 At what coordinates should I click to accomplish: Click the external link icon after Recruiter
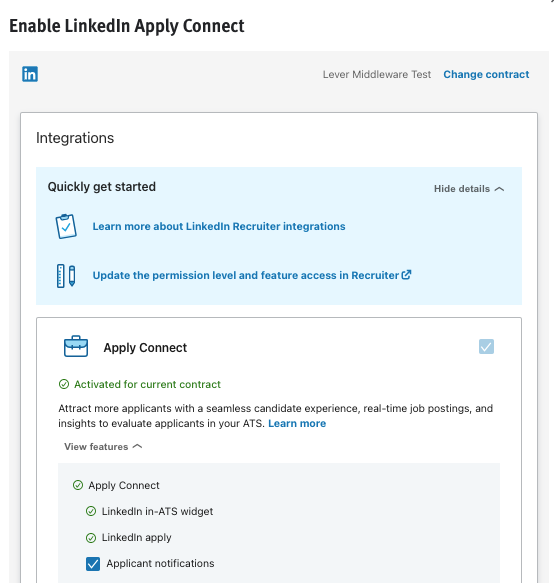click(x=406, y=275)
